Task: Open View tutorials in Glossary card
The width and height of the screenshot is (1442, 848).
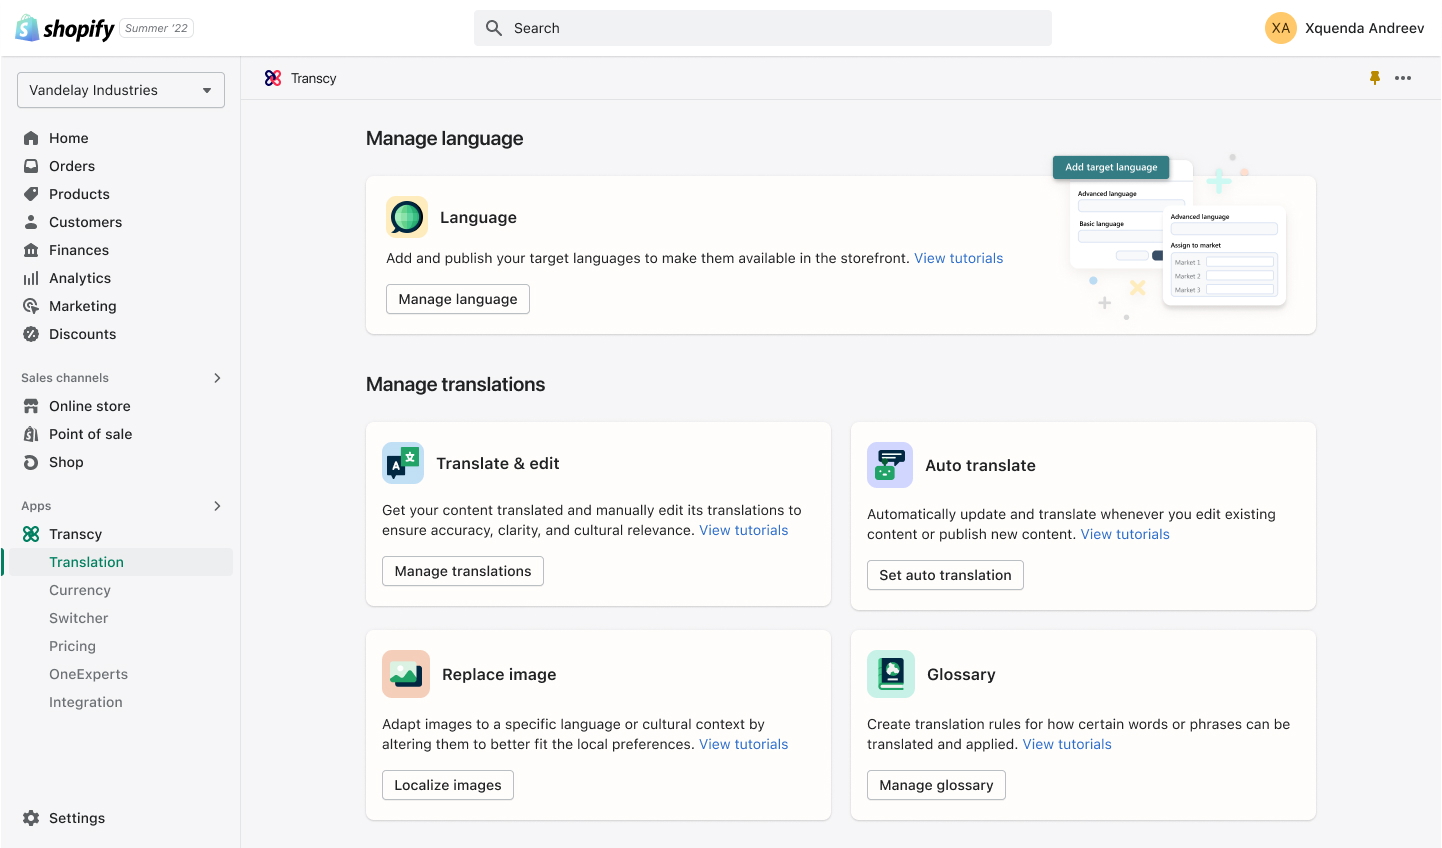Action: [x=1067, y=744]
